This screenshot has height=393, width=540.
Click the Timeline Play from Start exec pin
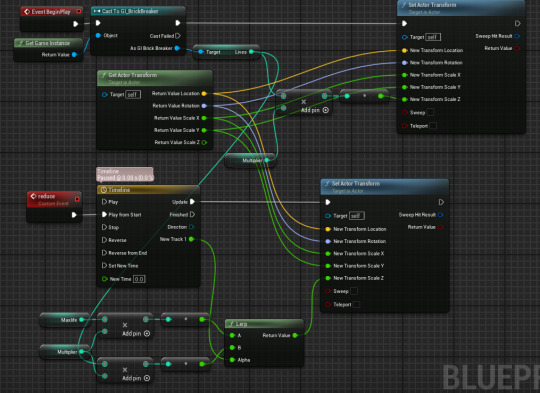coord(104,215)
